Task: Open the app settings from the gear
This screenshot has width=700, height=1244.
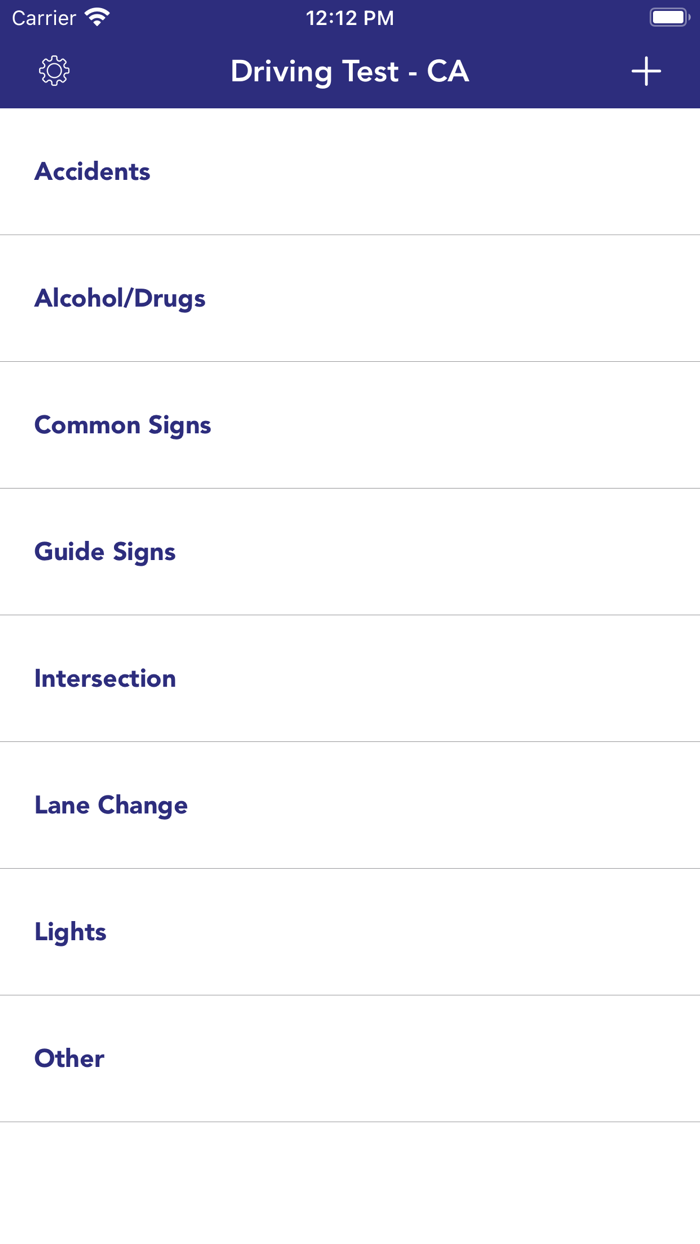Action: (x=54, y=71)
